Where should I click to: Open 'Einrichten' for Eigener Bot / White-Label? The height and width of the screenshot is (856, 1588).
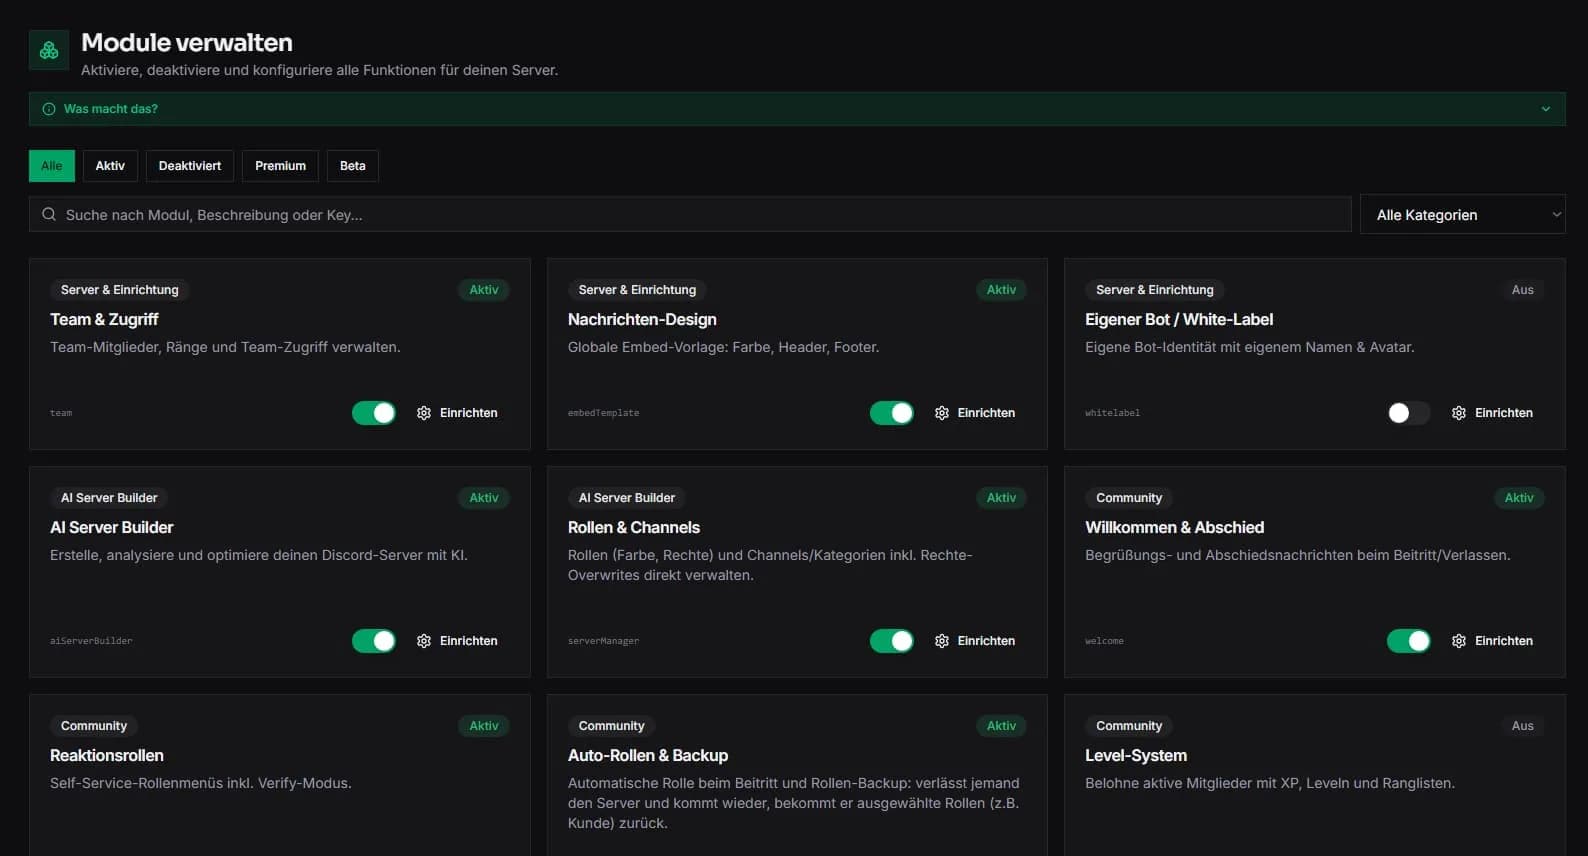coord(1504,413)
